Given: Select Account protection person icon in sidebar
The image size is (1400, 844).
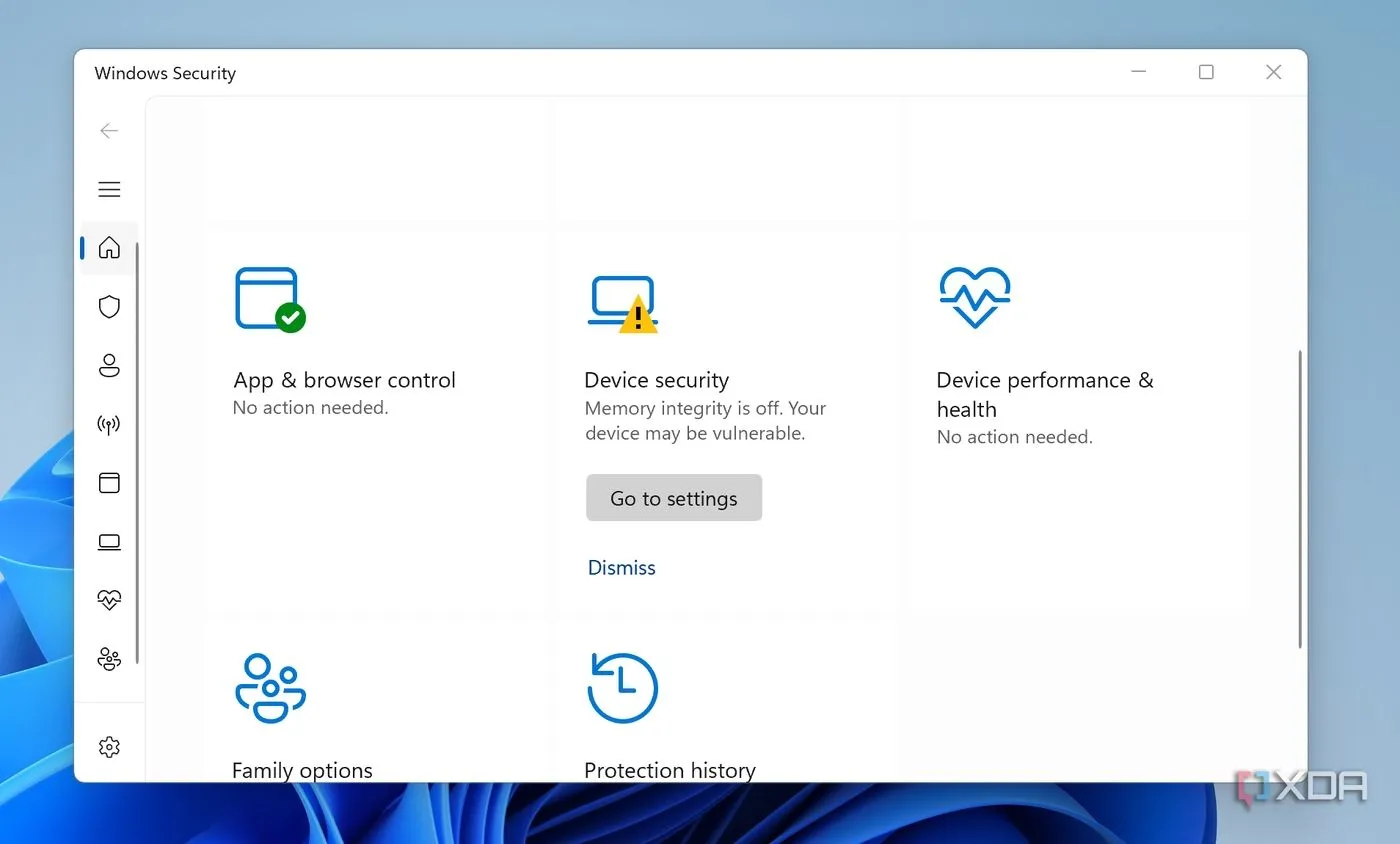Looking at the screenshot, I should click(109, 366).
